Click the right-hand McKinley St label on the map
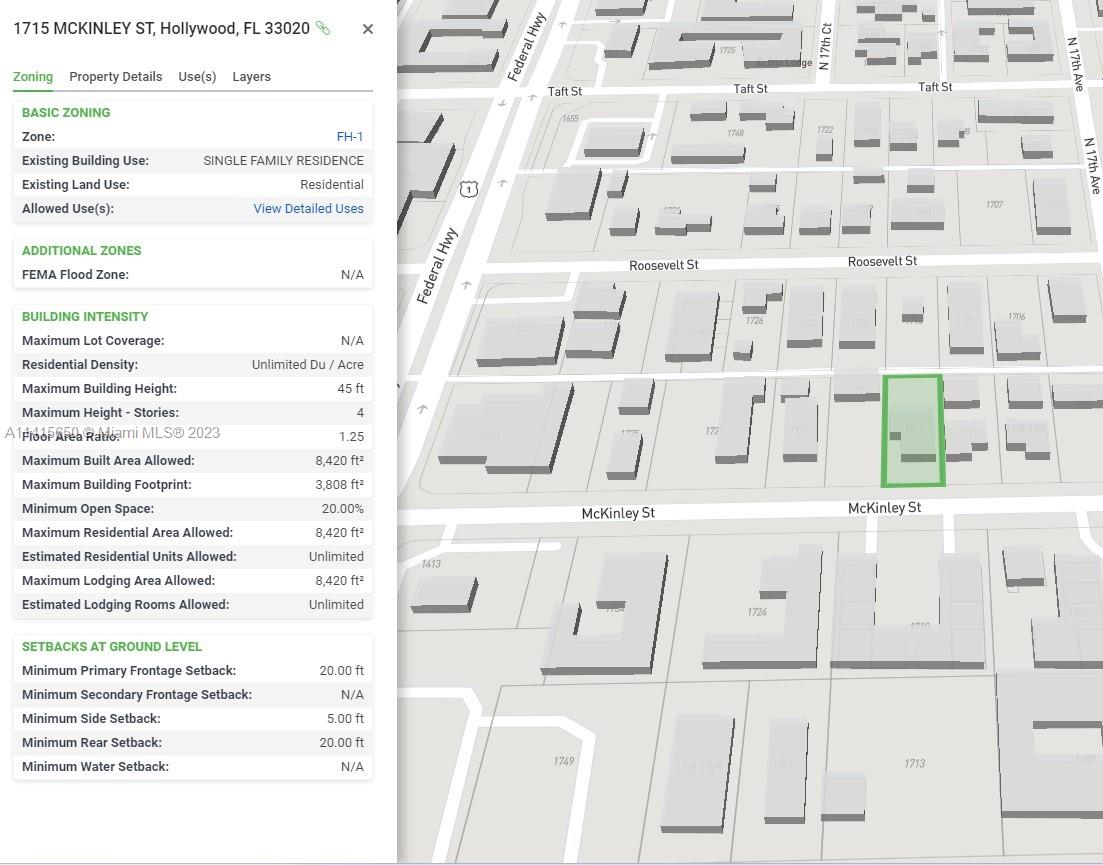This screenshot has width=1103, height=865. (884, 508)
